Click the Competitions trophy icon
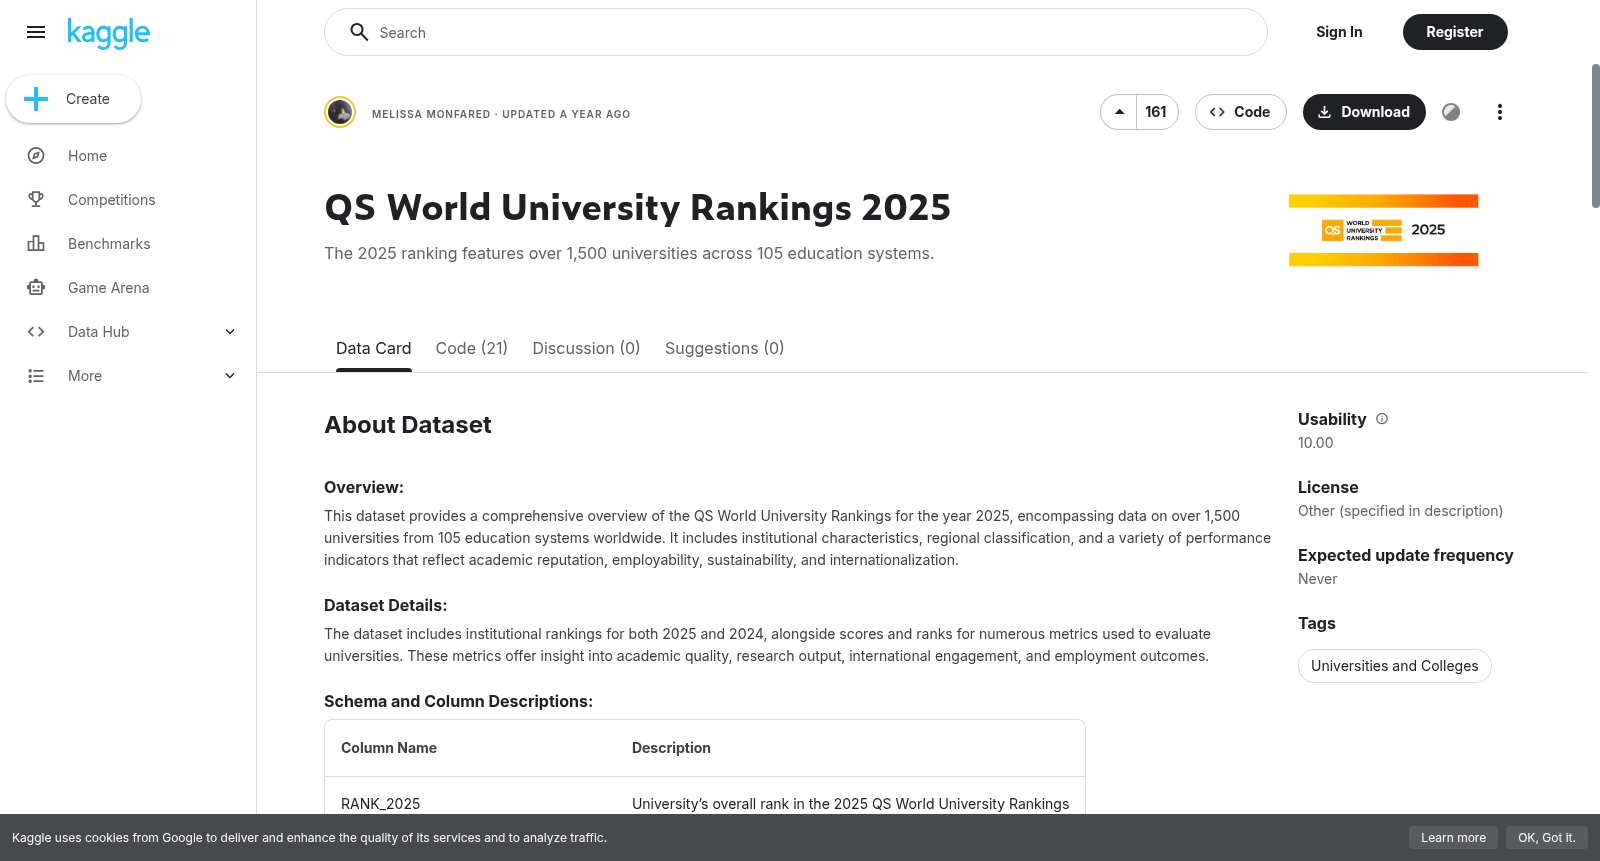This screenshot has height=861, width=1600. click(x=36, y=200)
